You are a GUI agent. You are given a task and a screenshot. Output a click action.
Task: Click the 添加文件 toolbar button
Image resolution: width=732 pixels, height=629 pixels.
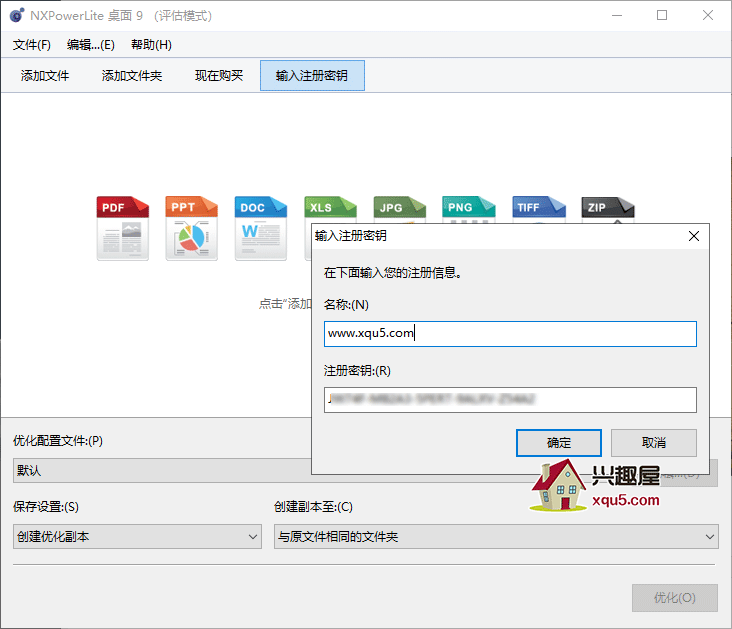click(45, 76)
